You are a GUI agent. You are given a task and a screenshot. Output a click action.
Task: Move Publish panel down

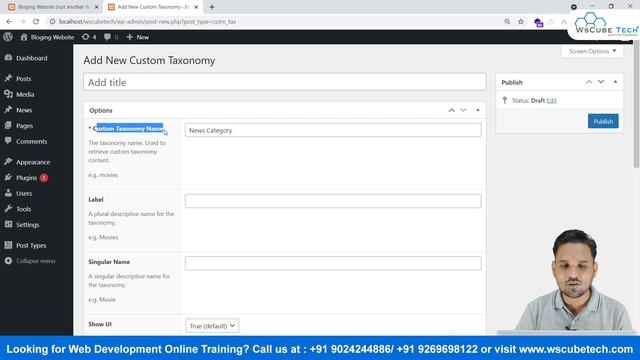(601, 82)
